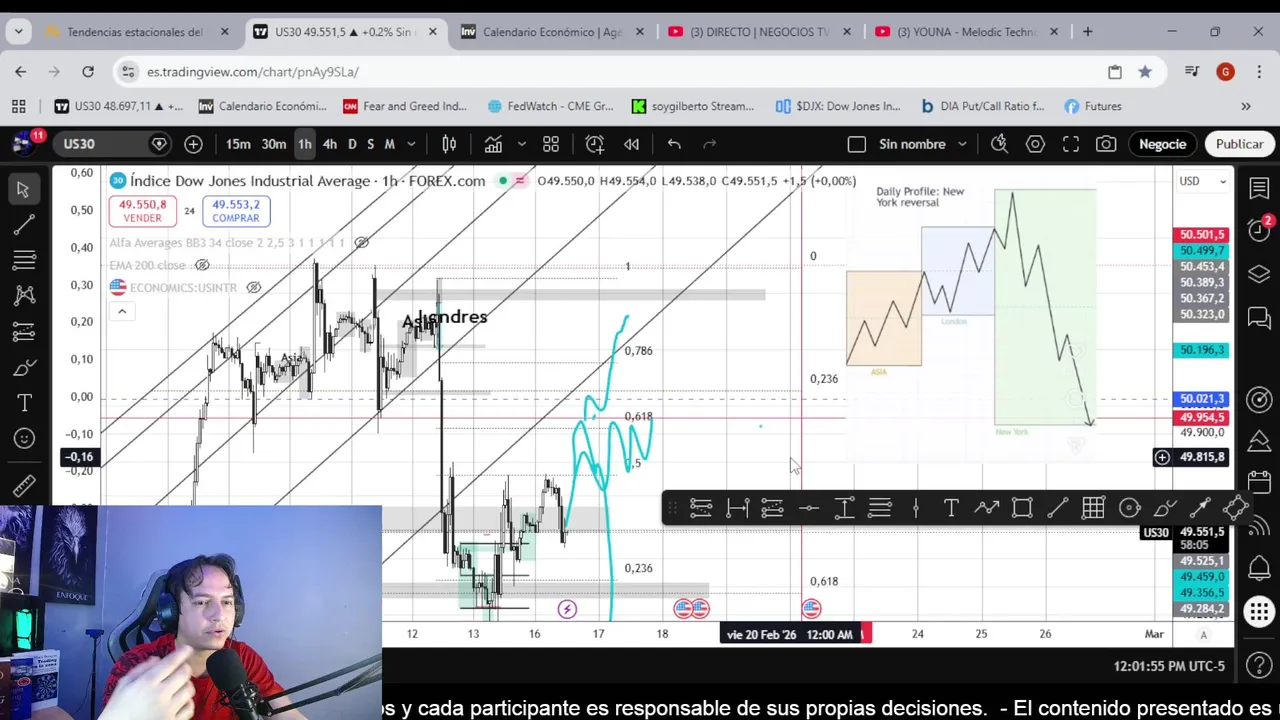Open Gann and Fibonacci tools in left toolbar
The height and width of the screenshot is (720, 1280).
23,261
